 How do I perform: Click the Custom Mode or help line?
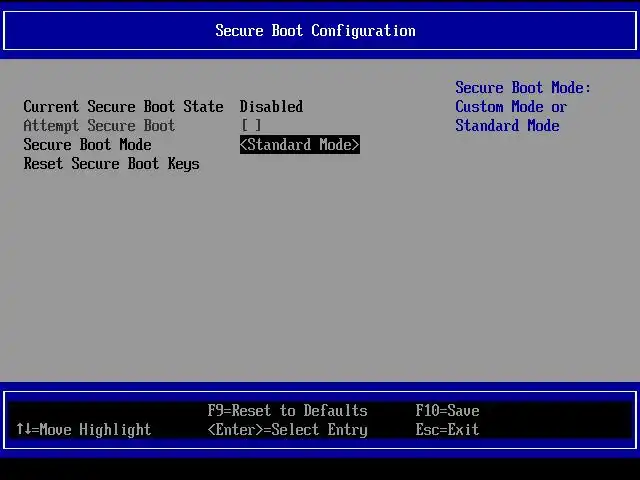(x=511, y=107)
